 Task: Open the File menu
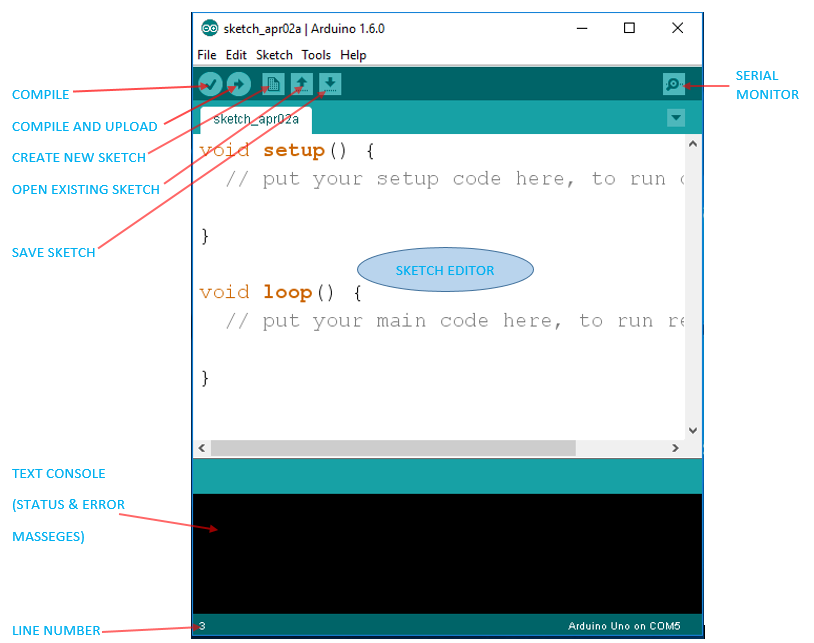pos(206,55)
